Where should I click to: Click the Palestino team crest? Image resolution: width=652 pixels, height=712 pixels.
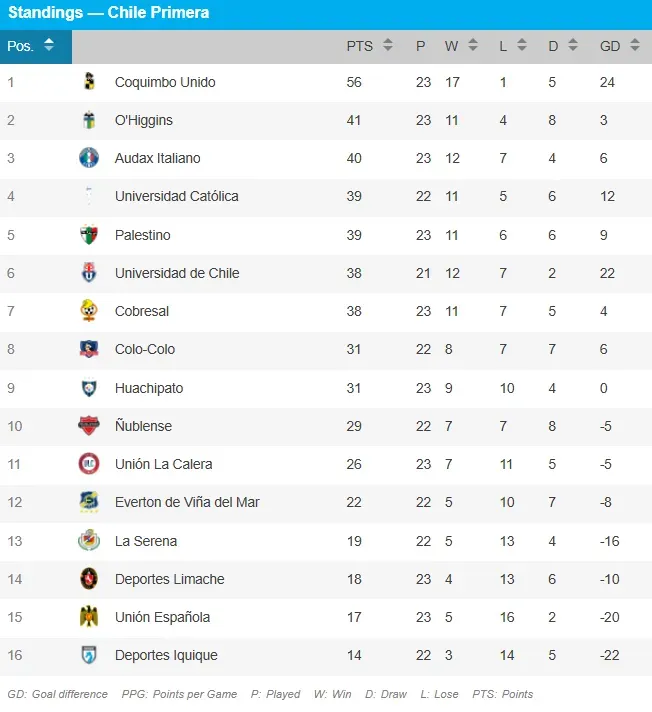[x=89, y=235]
